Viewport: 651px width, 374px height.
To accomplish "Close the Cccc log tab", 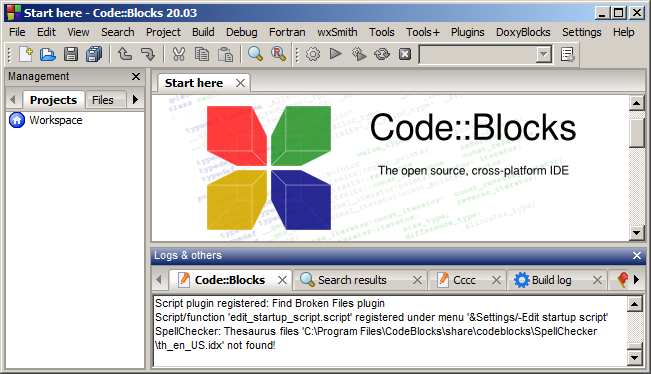I will [x=496, y=280].
